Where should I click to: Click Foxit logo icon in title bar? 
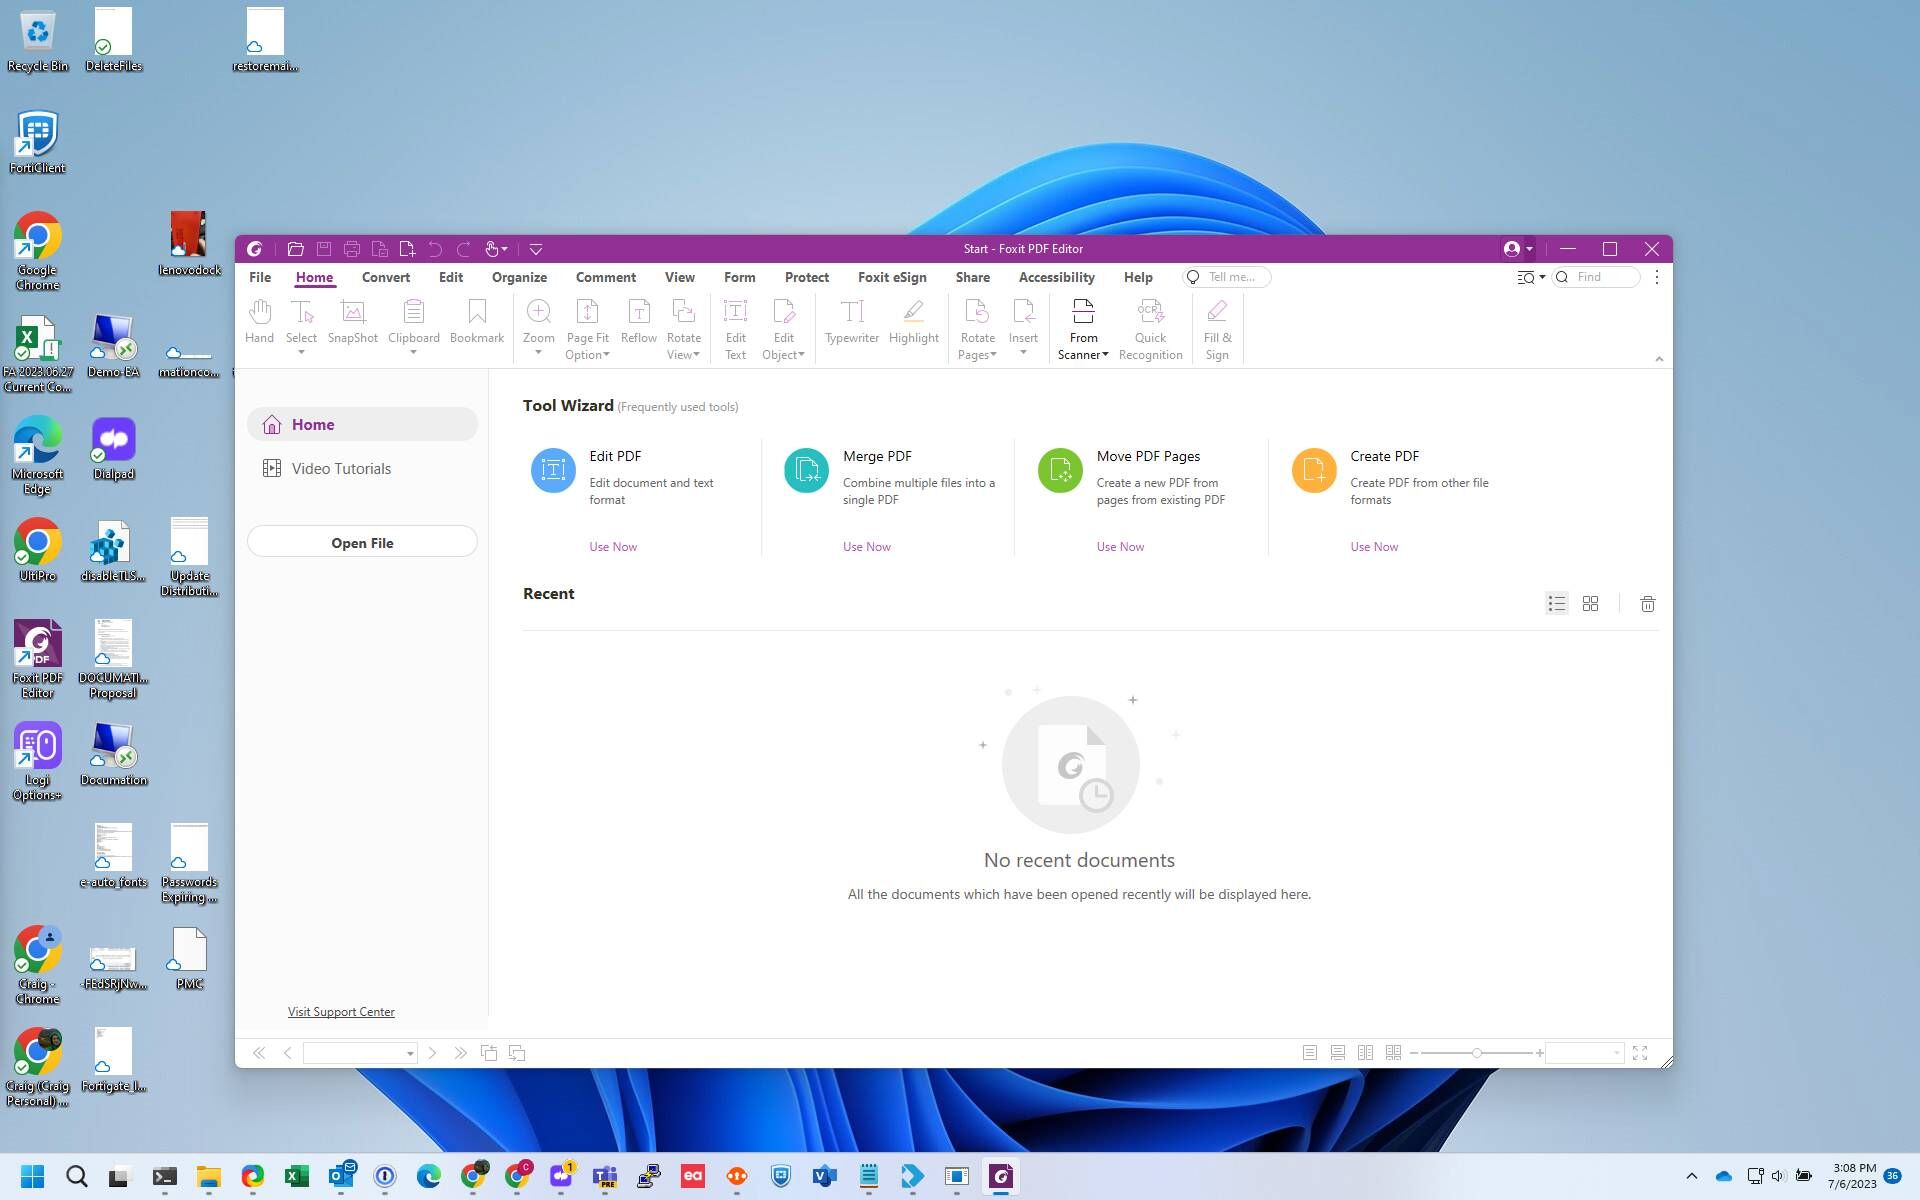tap(255, 249)
